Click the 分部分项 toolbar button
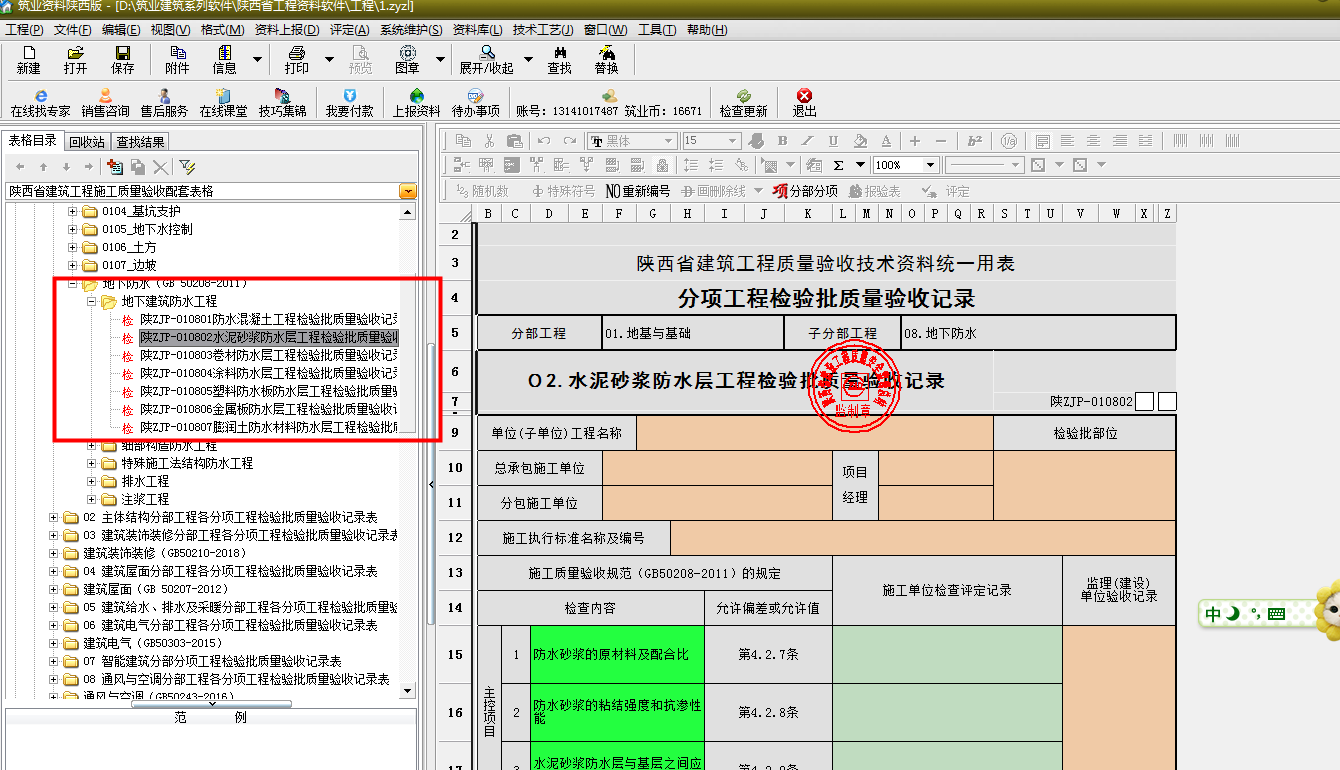 pos(805,190)
